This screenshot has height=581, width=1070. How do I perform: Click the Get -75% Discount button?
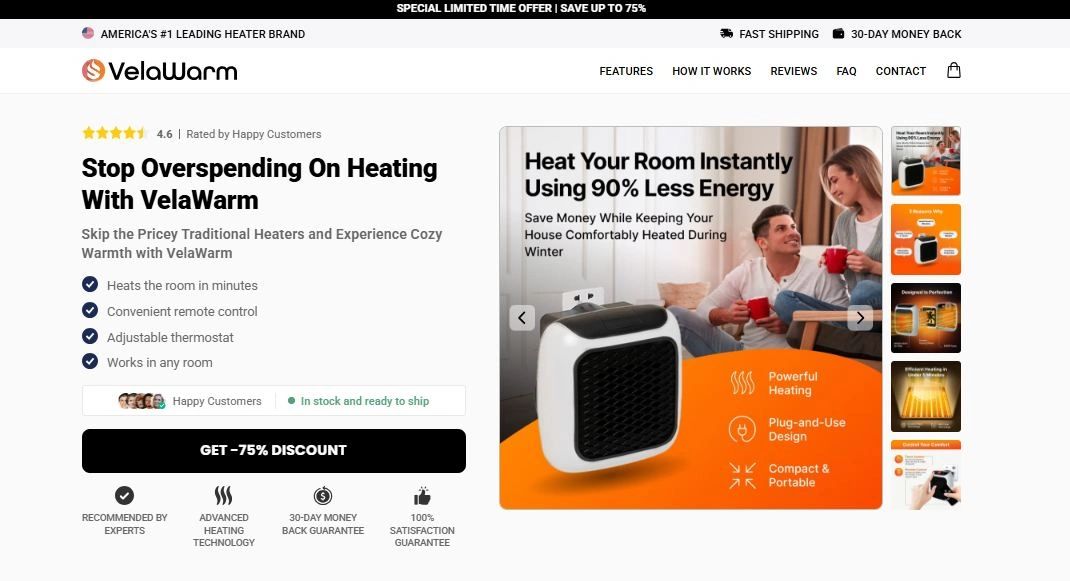point(274,451)
